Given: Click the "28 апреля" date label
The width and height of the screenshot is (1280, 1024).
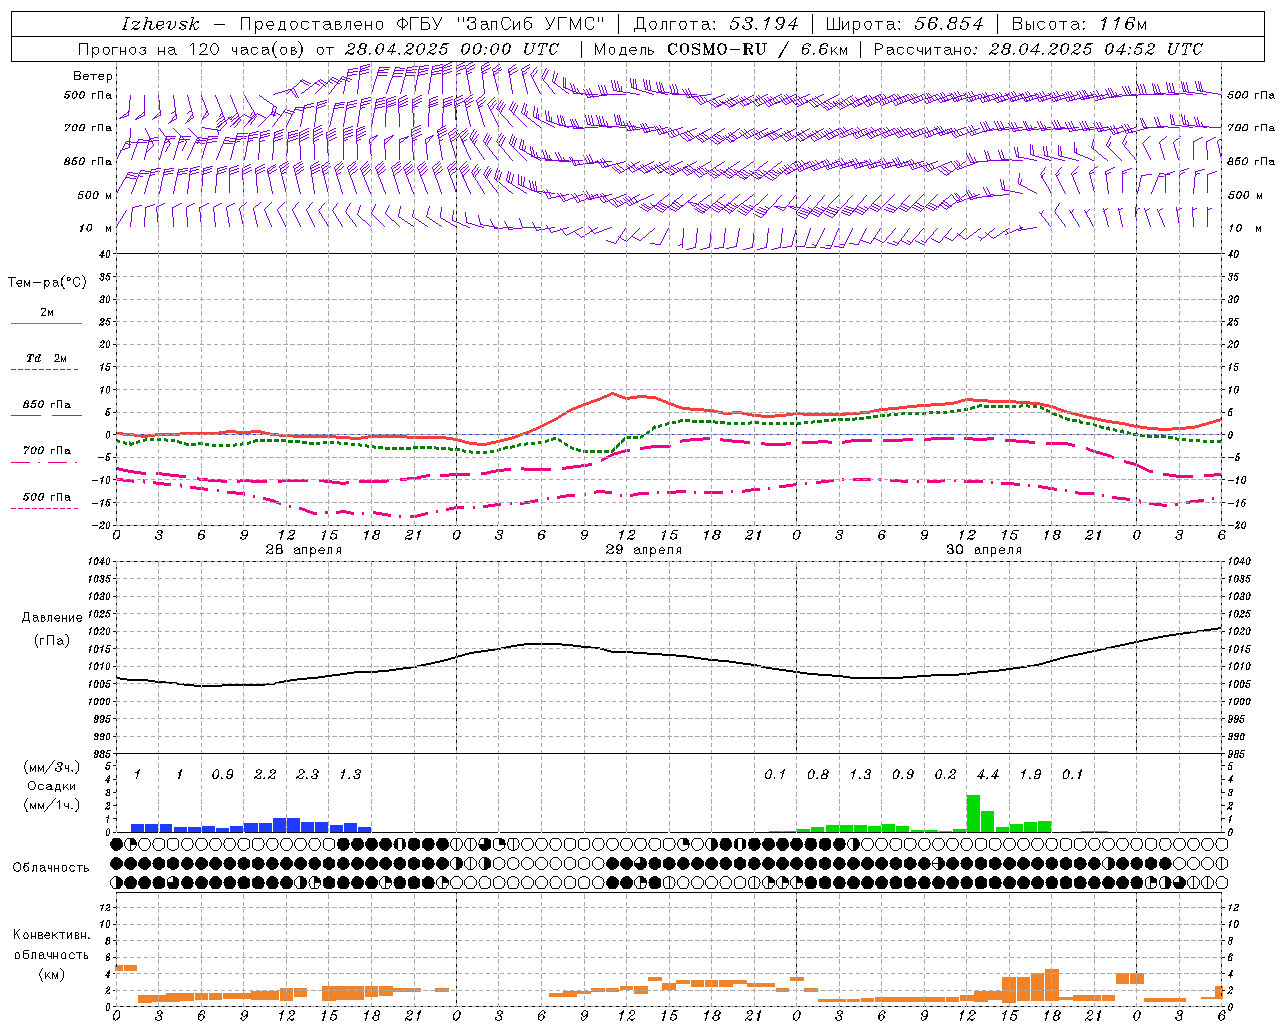Looking at the screenshot, I should click(303, 550).
